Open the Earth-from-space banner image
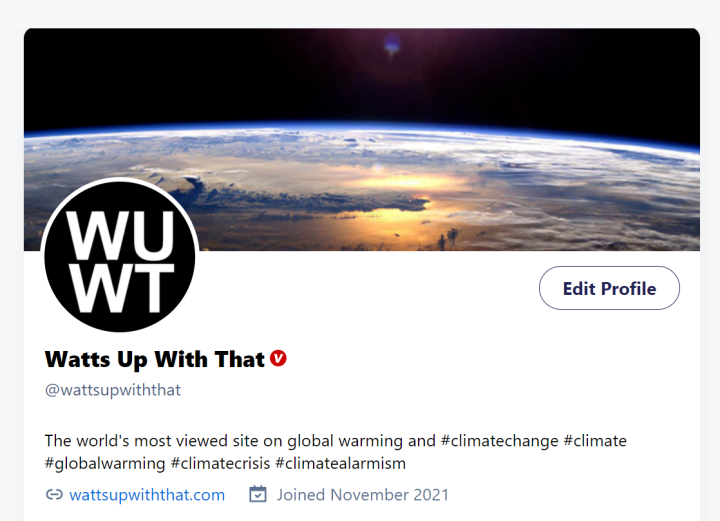This screenshot has width=720, height=521. (x=362, y=139)
